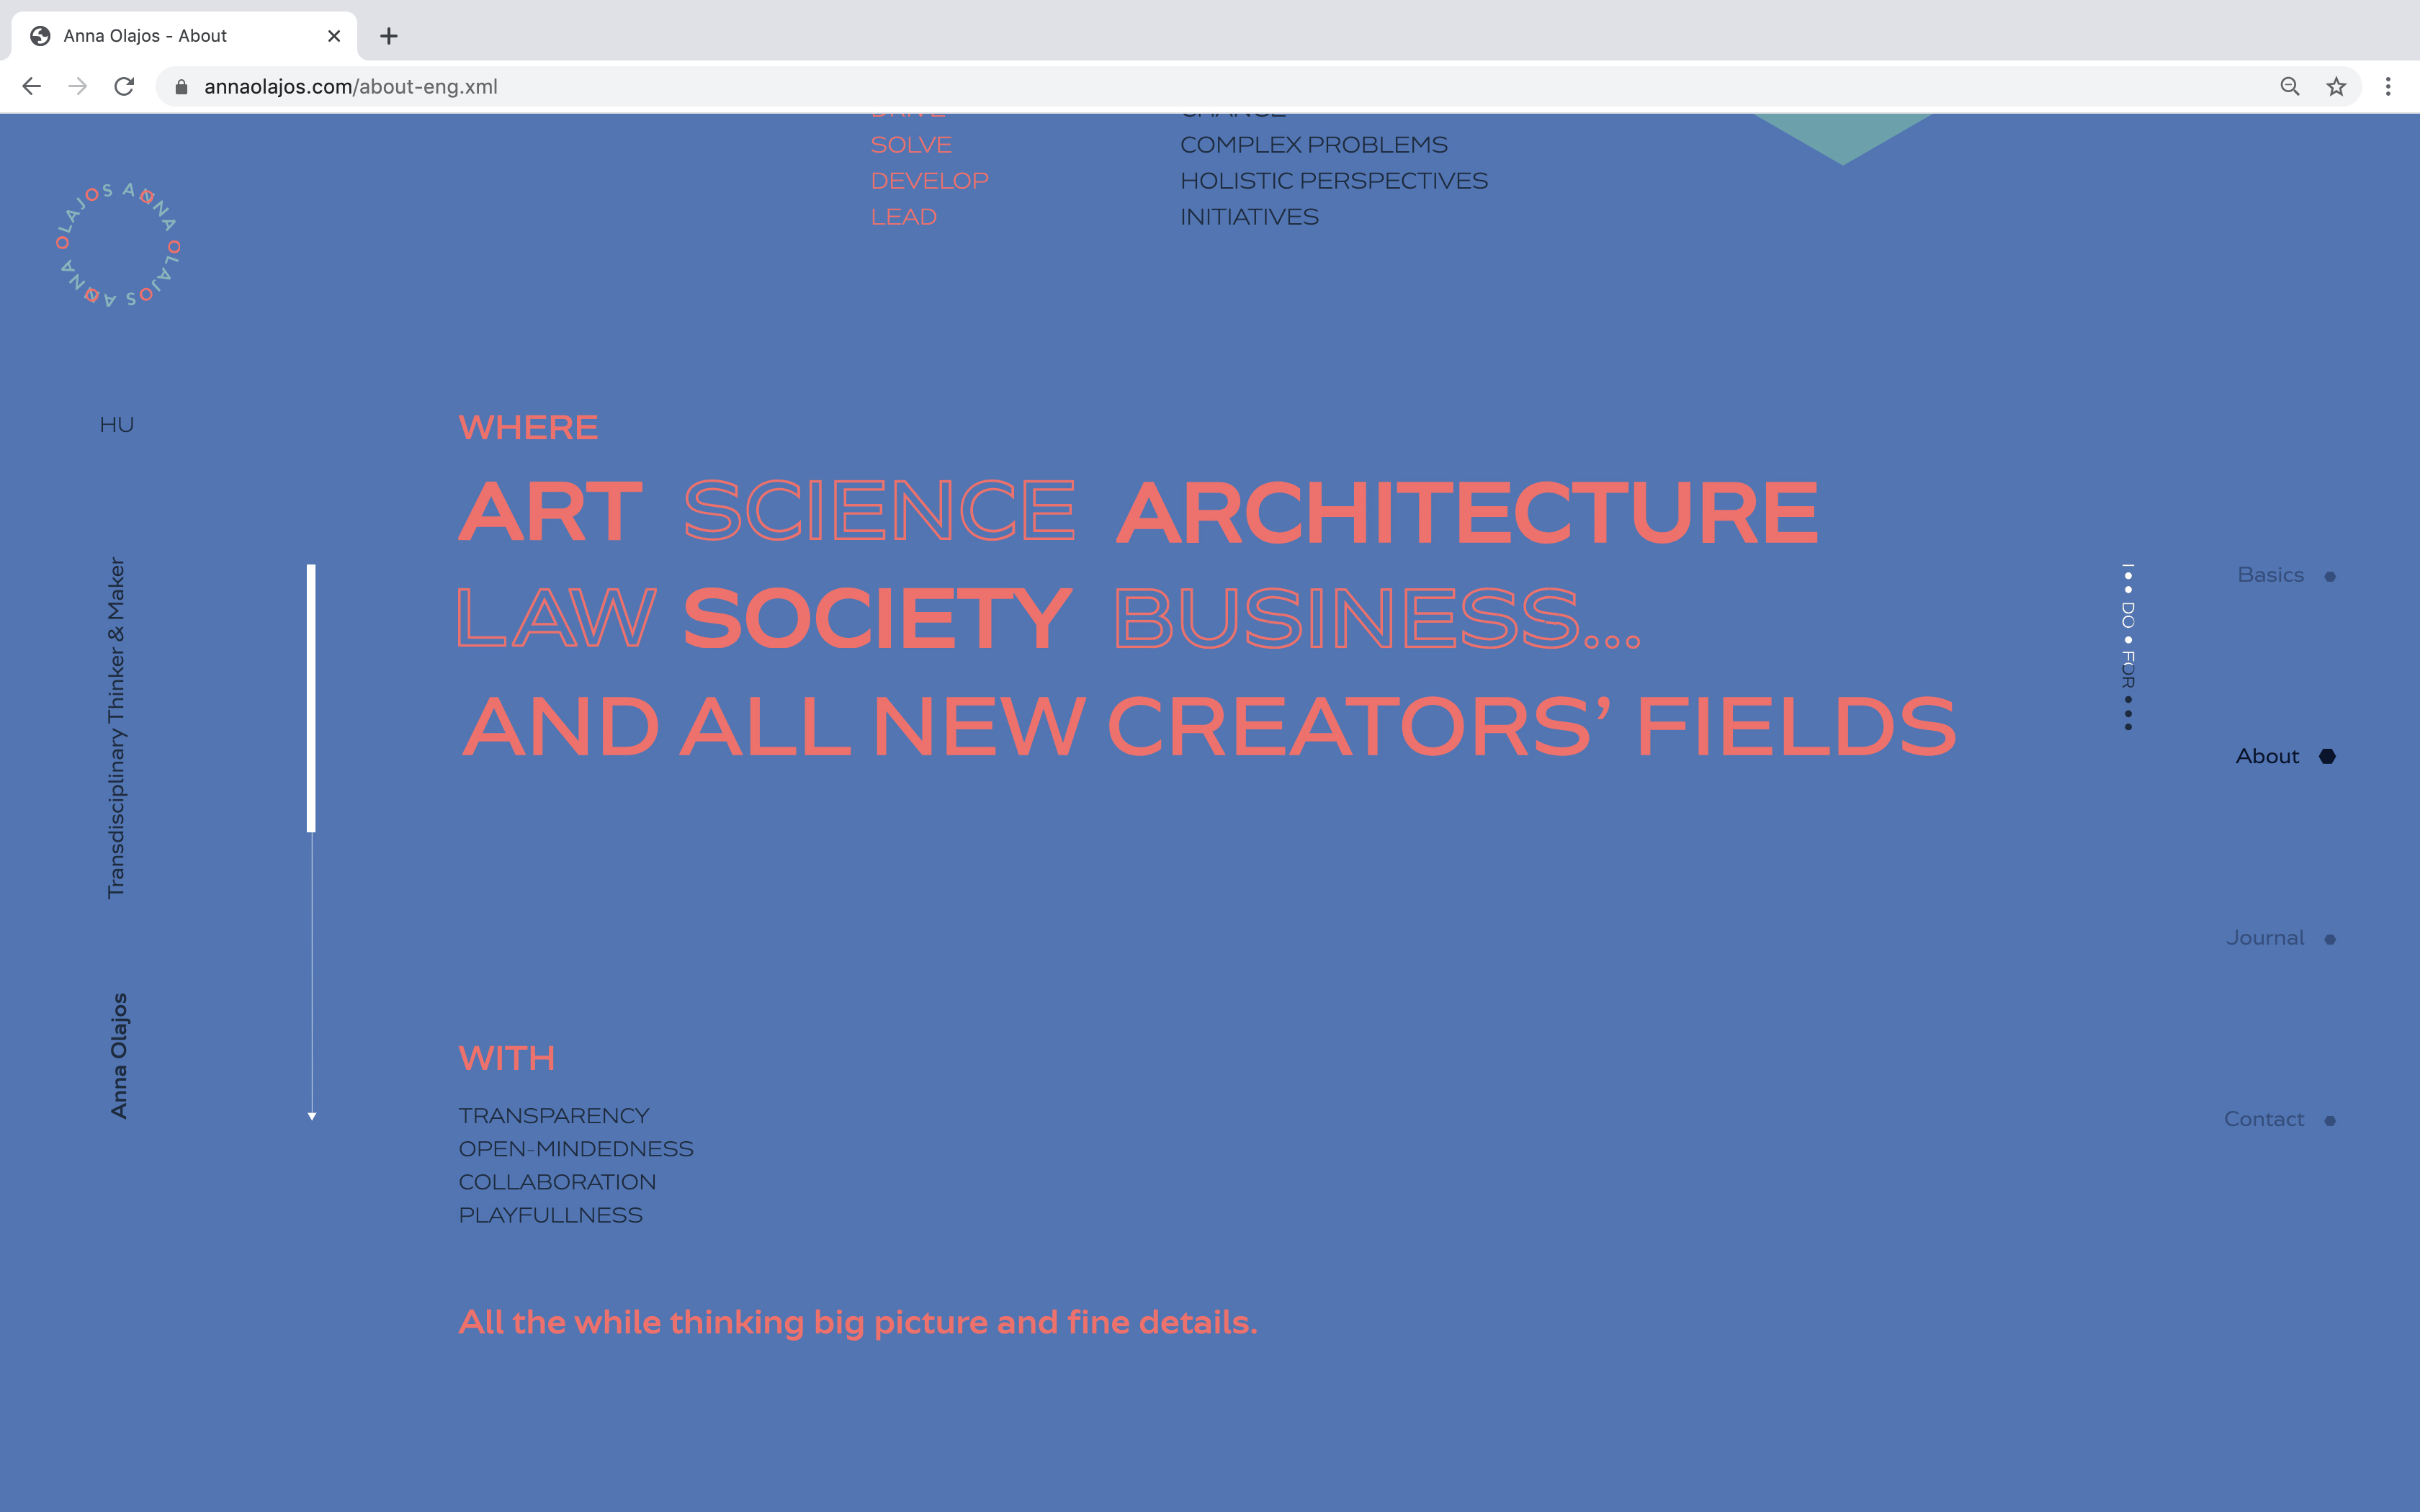Image resolution: width=2420 pixels, height=1512 pixels.
Task: Click the dot next to Contact
Action: click(2330, 1121)
